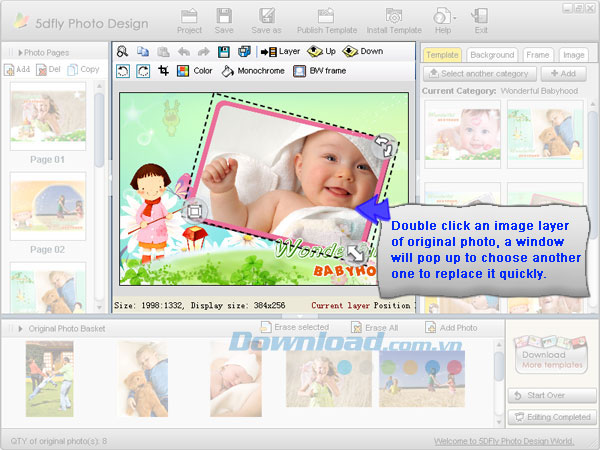
Task: Click the rotate handle on photo layer
Action: click(383, 146)
